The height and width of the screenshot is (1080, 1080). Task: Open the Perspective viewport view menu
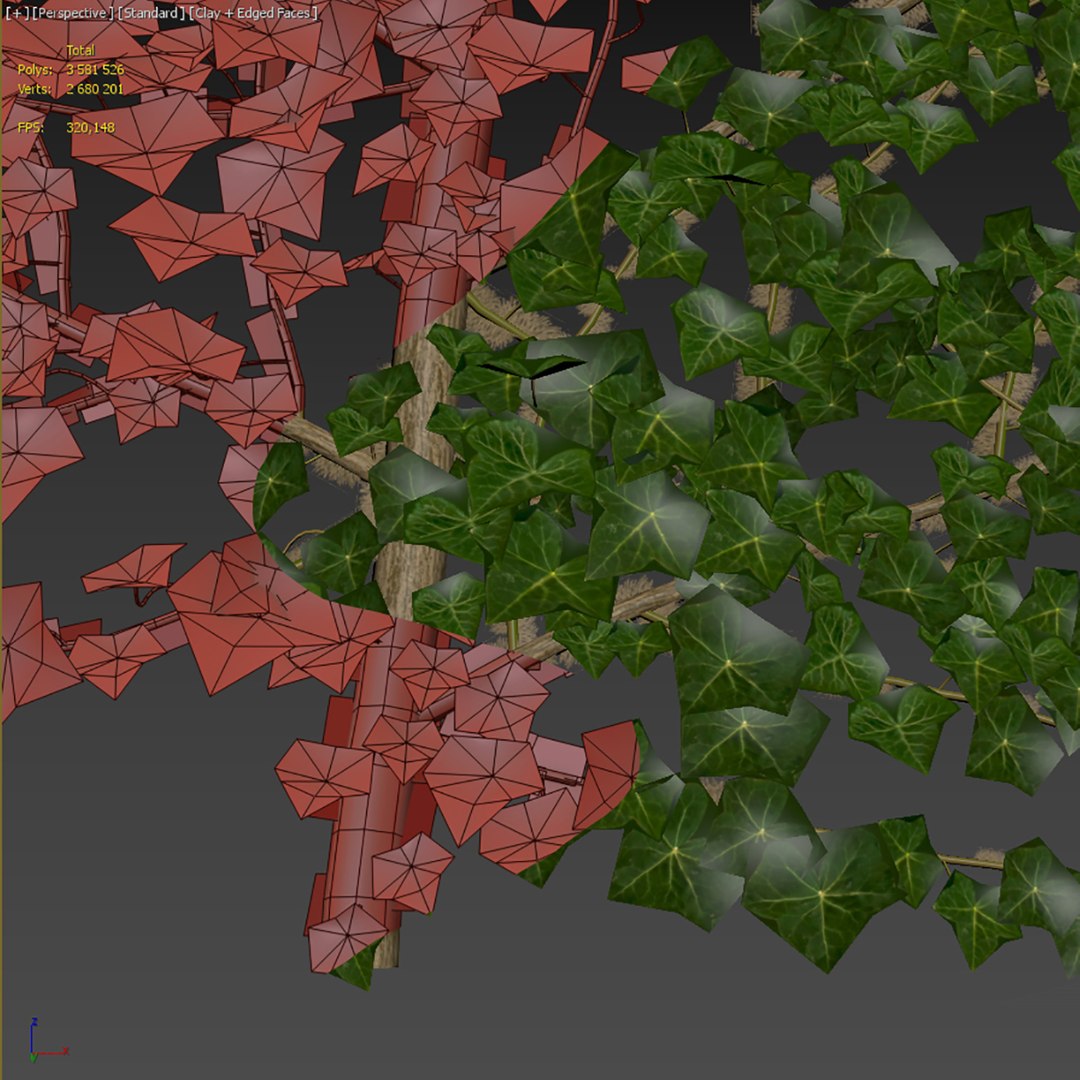pyautogui.click(x=73, y=13)
